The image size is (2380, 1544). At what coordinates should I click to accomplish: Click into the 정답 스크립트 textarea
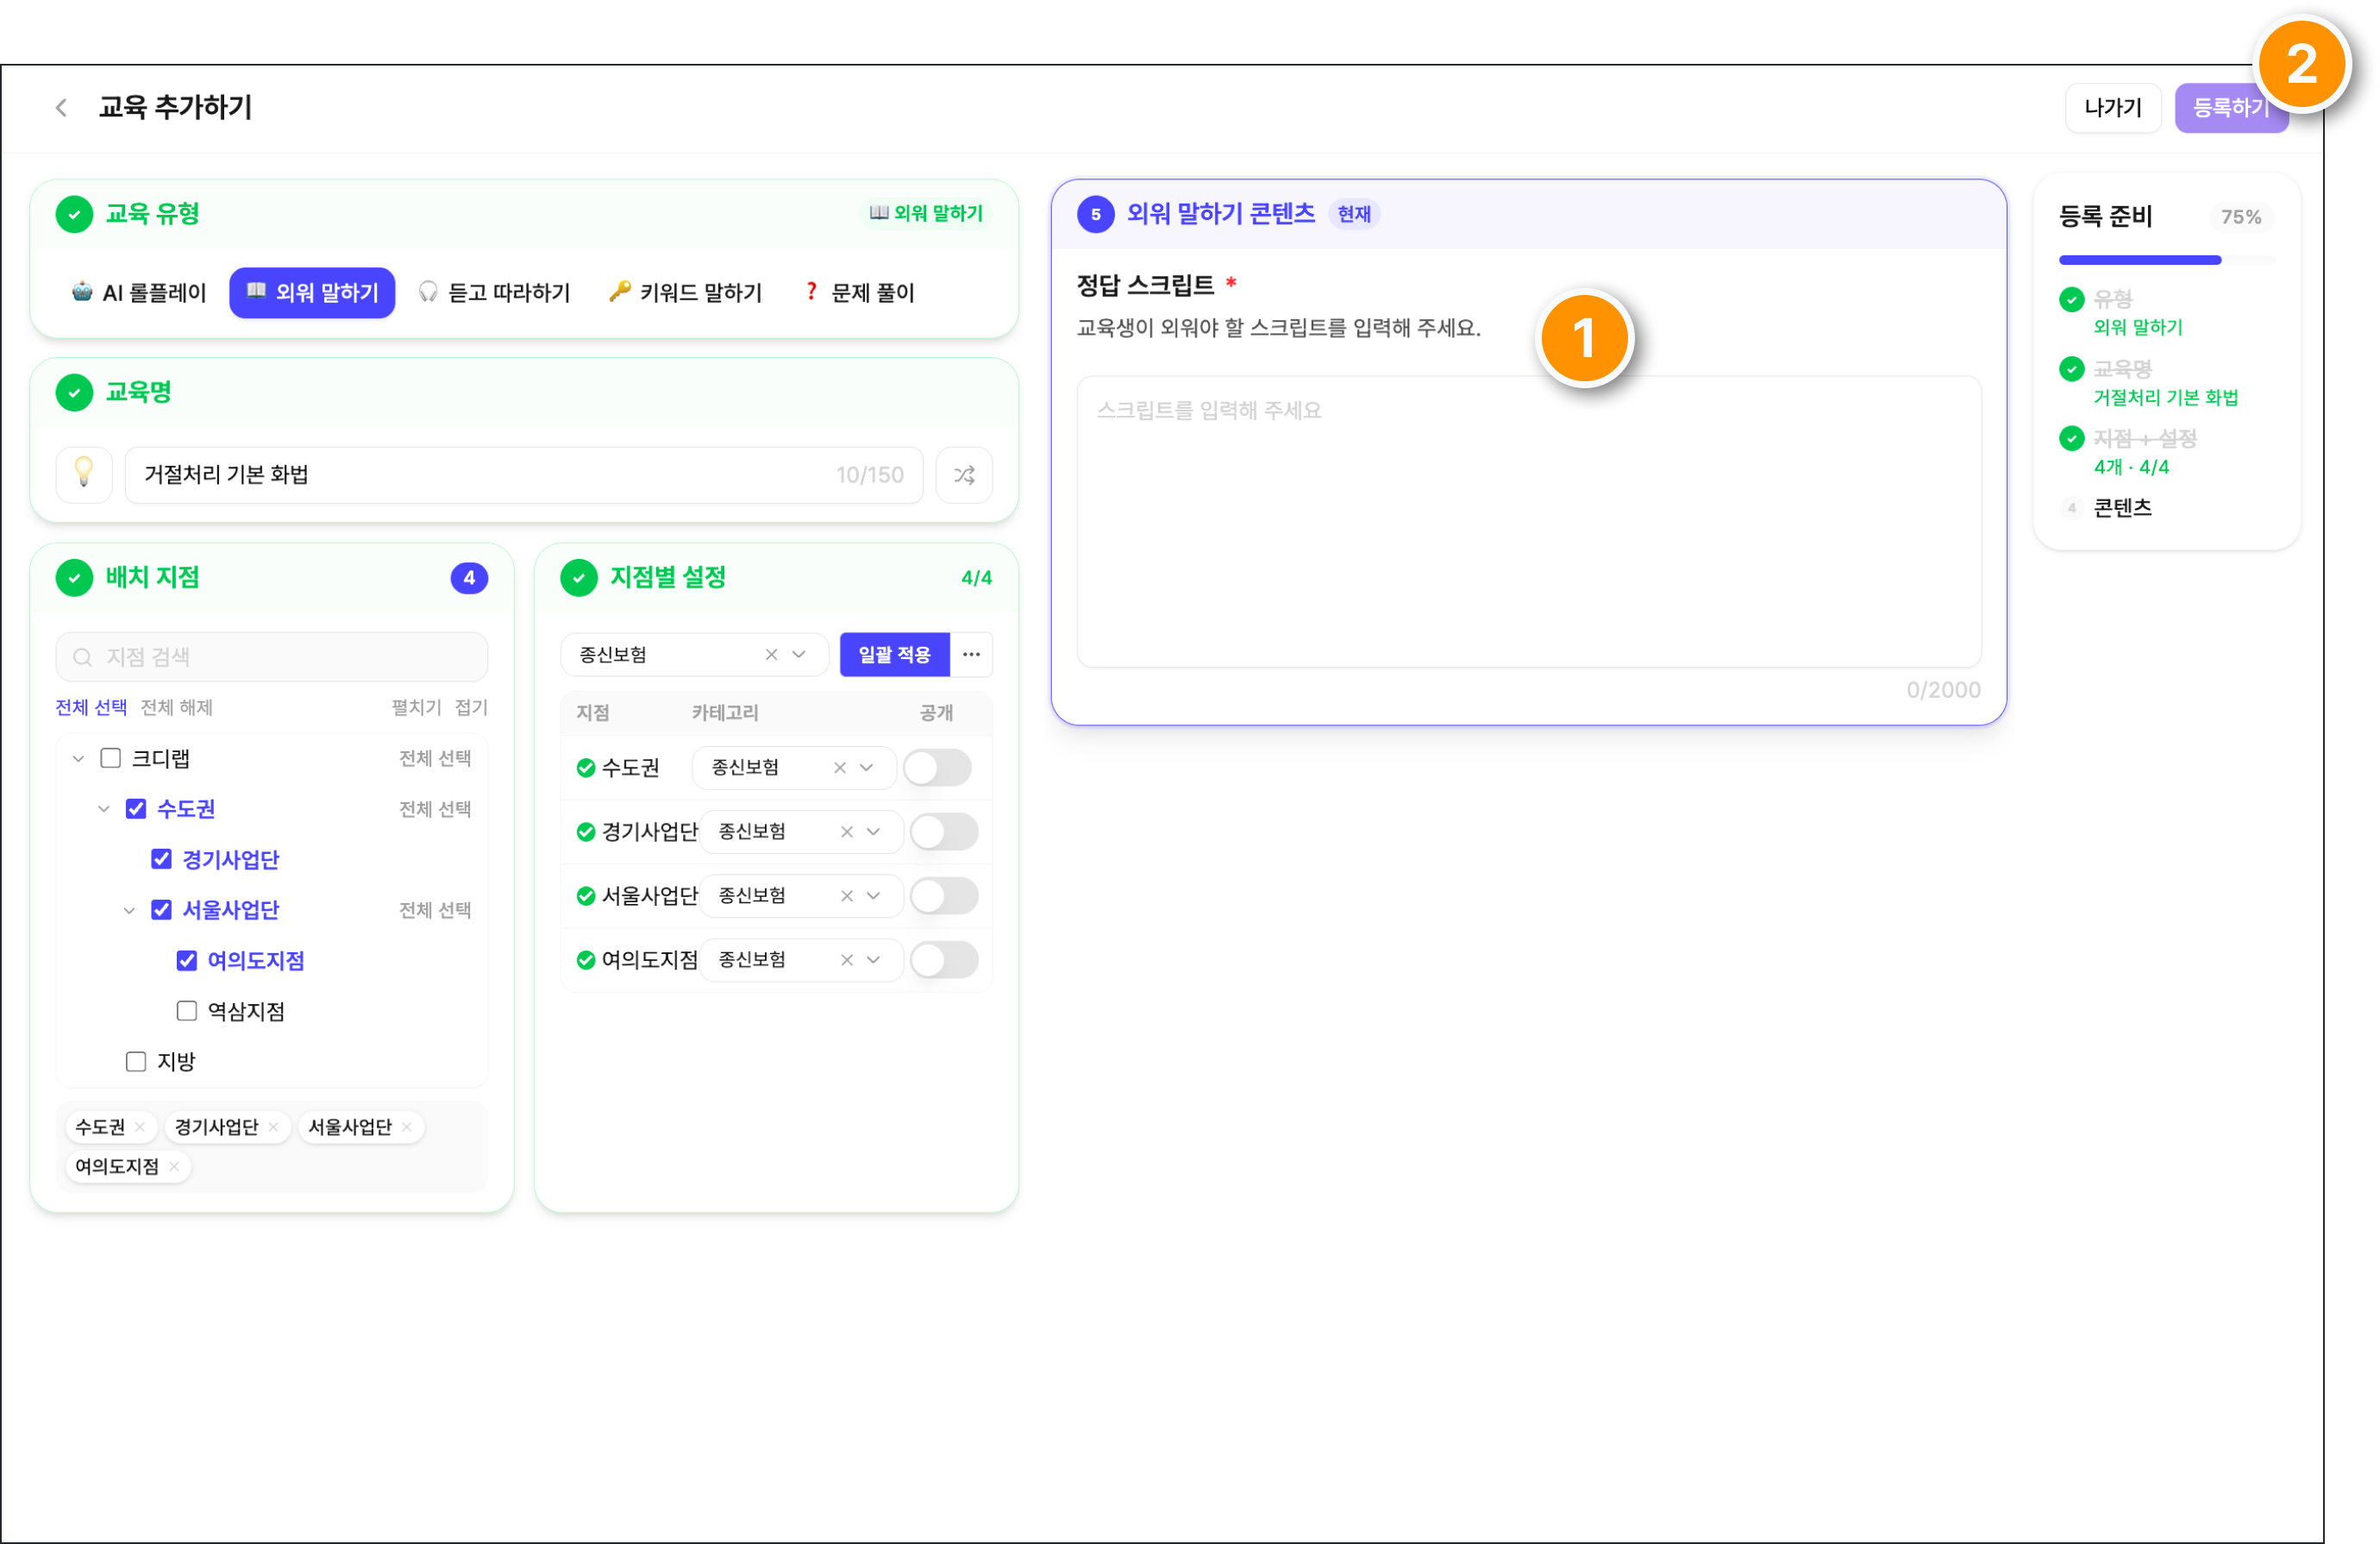(1528, 521)
